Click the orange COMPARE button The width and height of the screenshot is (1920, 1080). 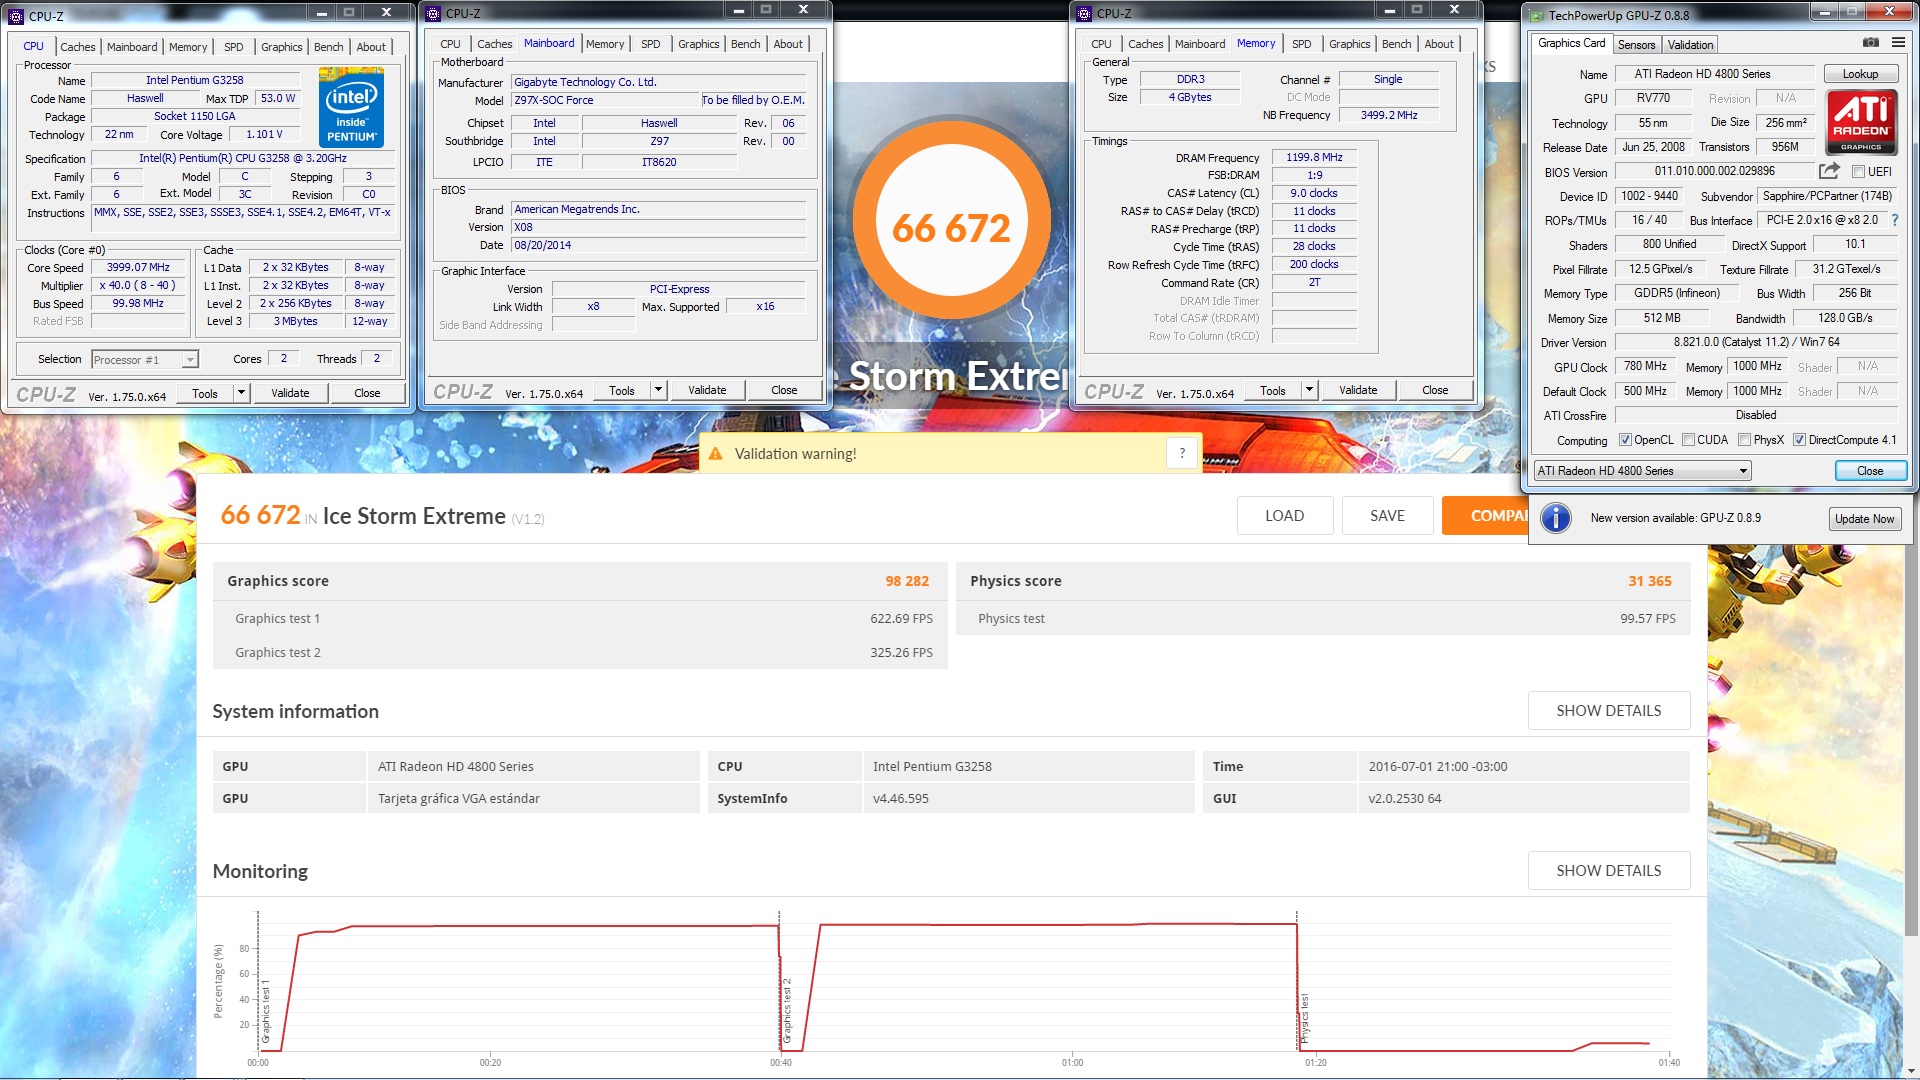[1485, 516]
